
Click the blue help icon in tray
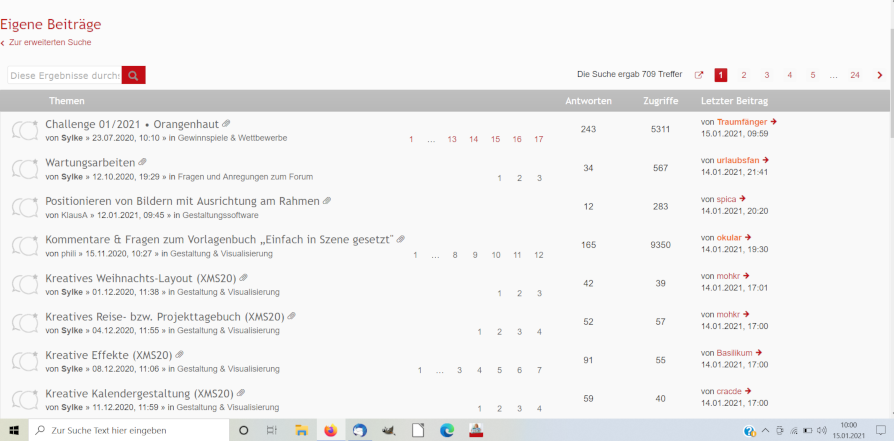[750, 431]
